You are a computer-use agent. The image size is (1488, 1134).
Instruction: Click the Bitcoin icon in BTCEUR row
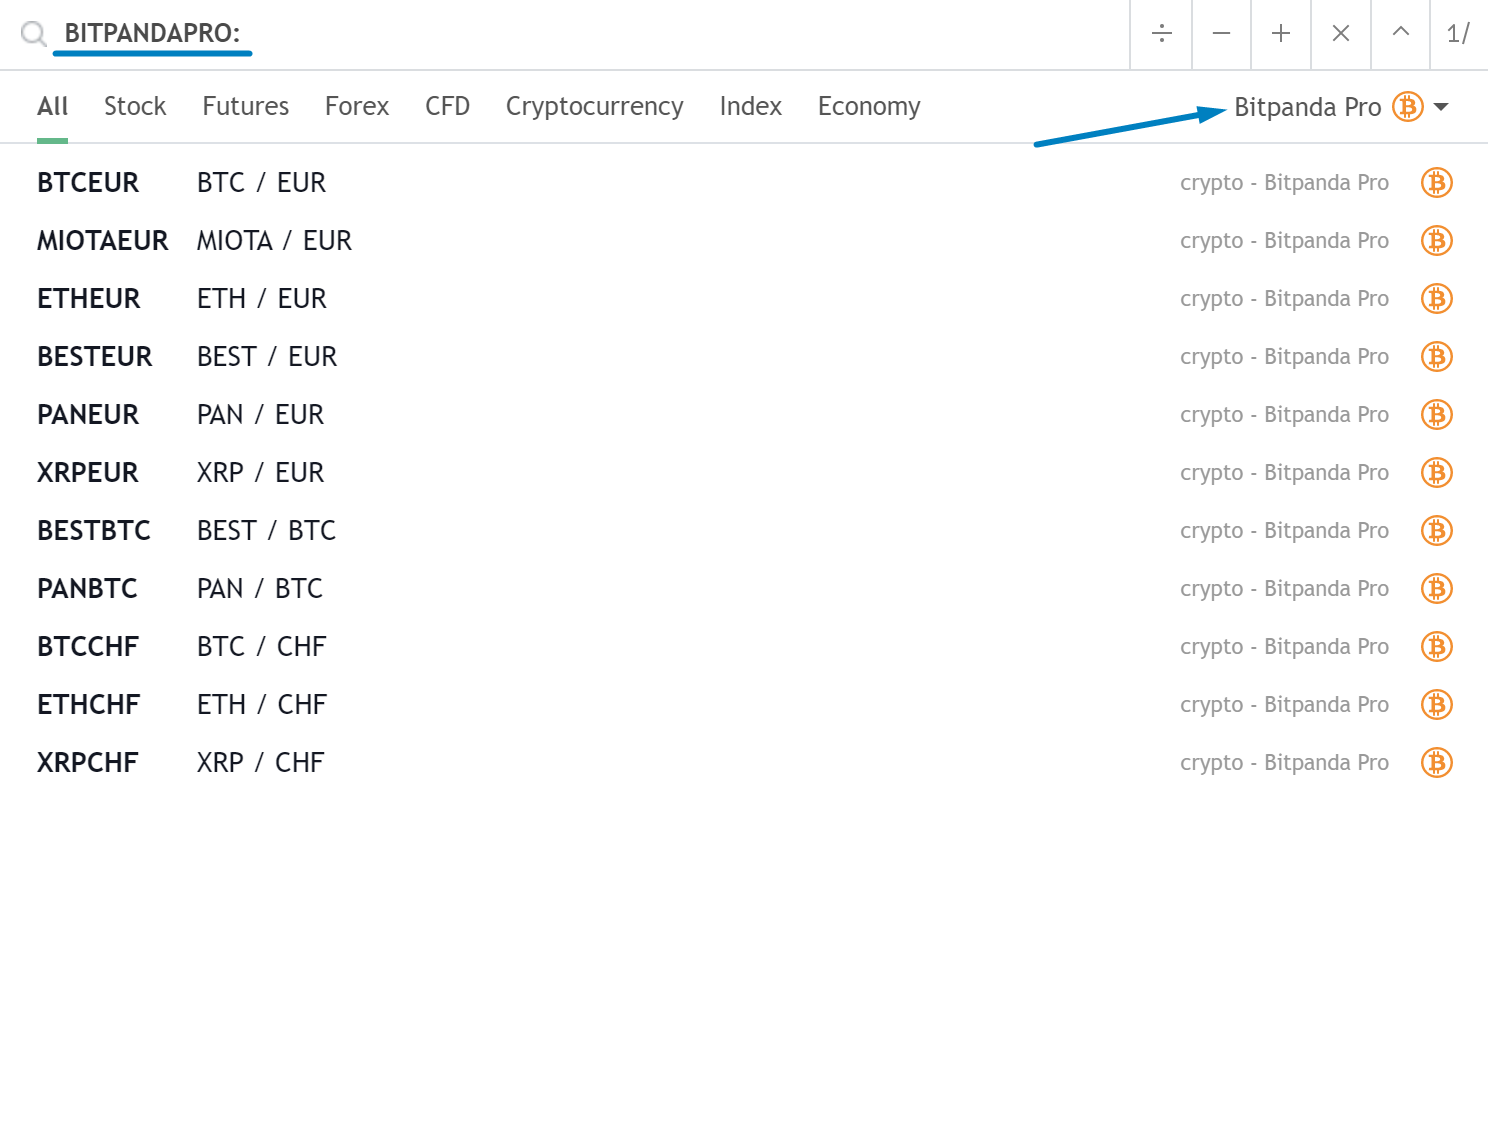pyautogui.click(x=1437, y=183)
